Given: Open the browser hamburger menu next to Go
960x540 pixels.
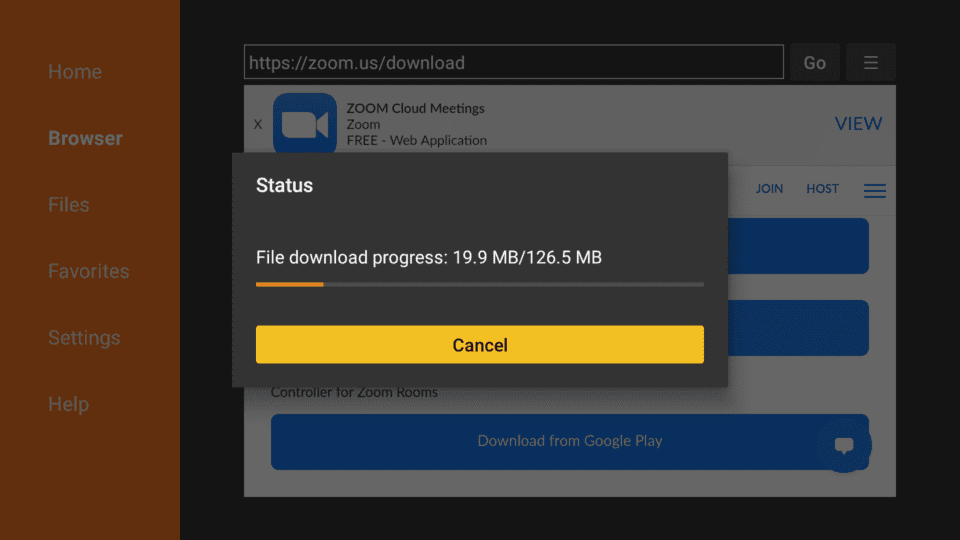Looking at the screenshot, I should 871,62.
